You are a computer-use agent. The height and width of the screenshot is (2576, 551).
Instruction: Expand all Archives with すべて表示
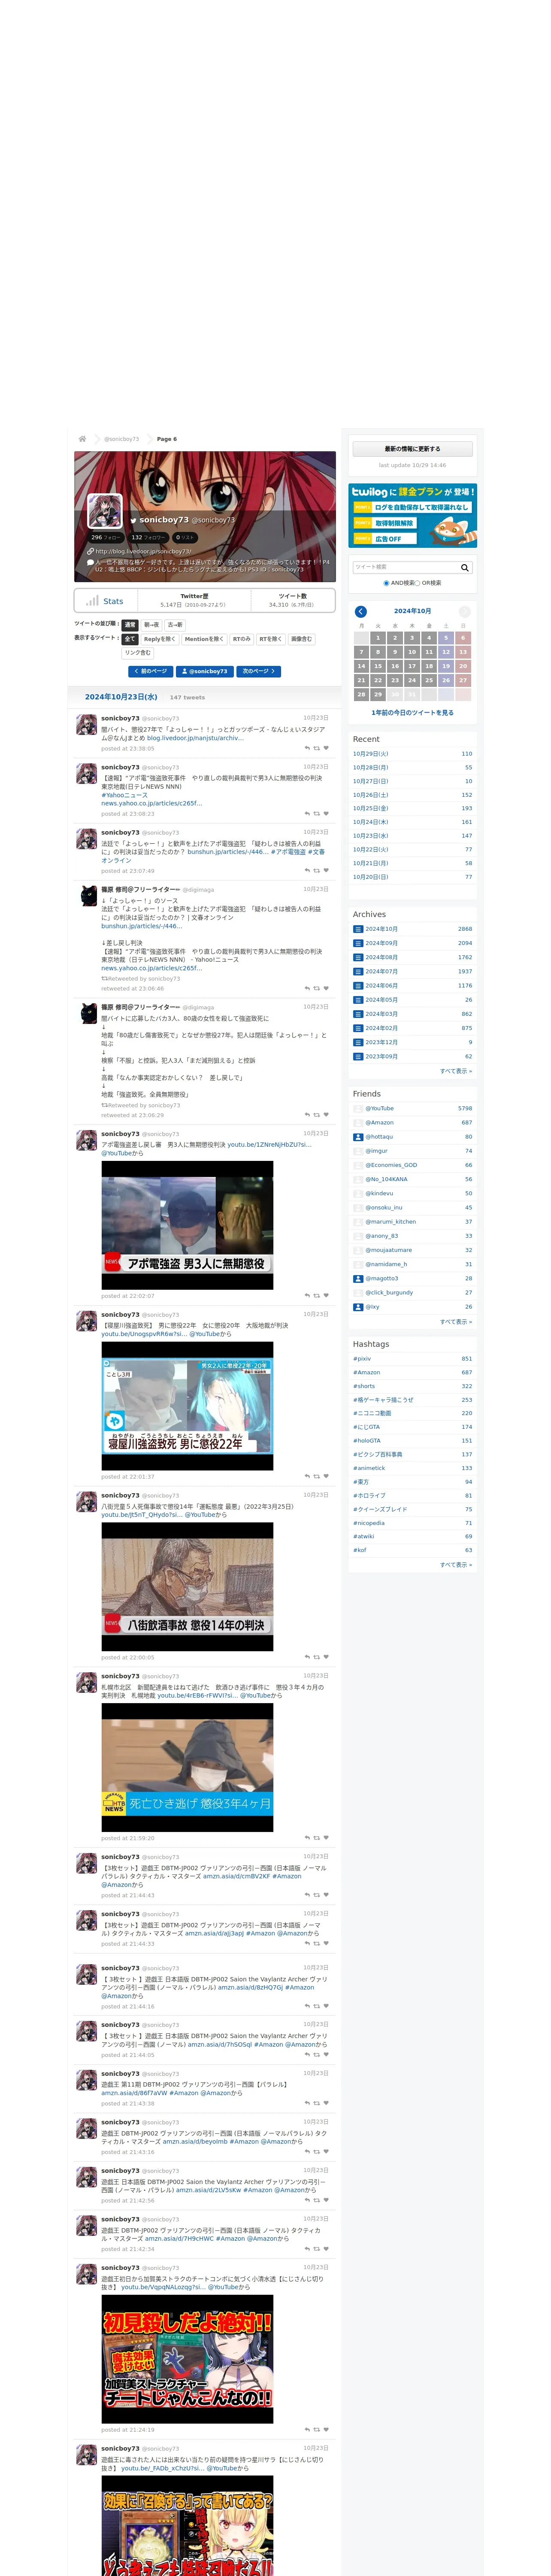(456, 1071)
